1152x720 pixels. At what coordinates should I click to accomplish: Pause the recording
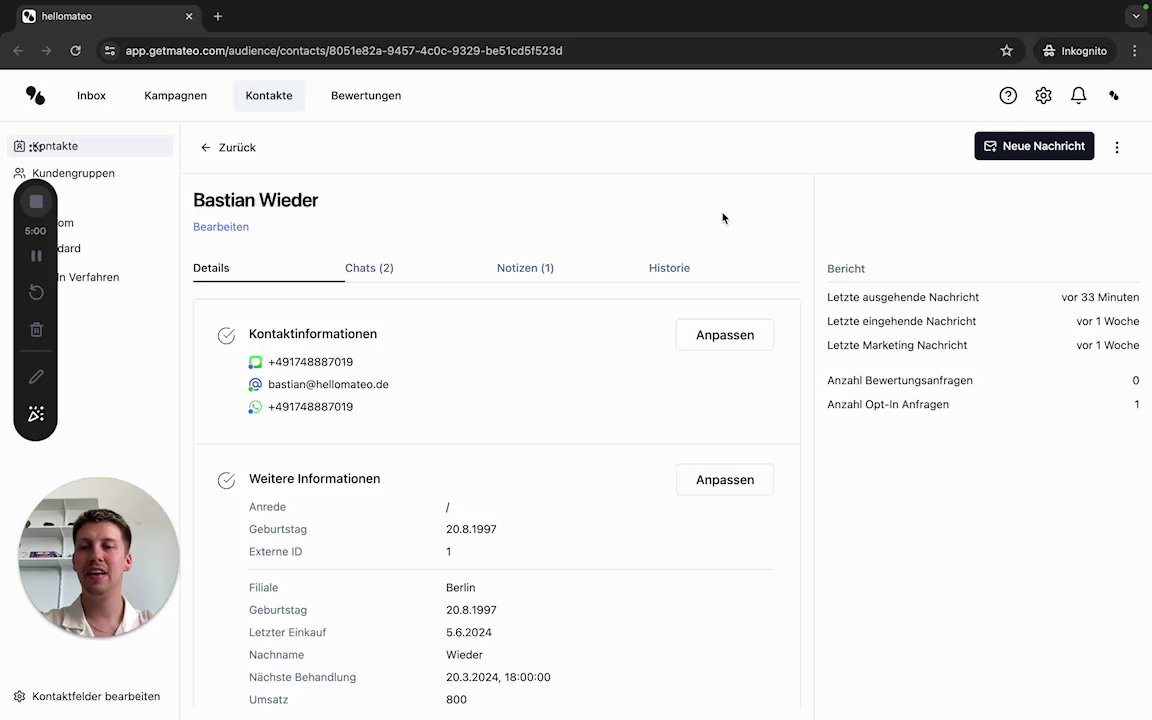(x=36, y=256)
